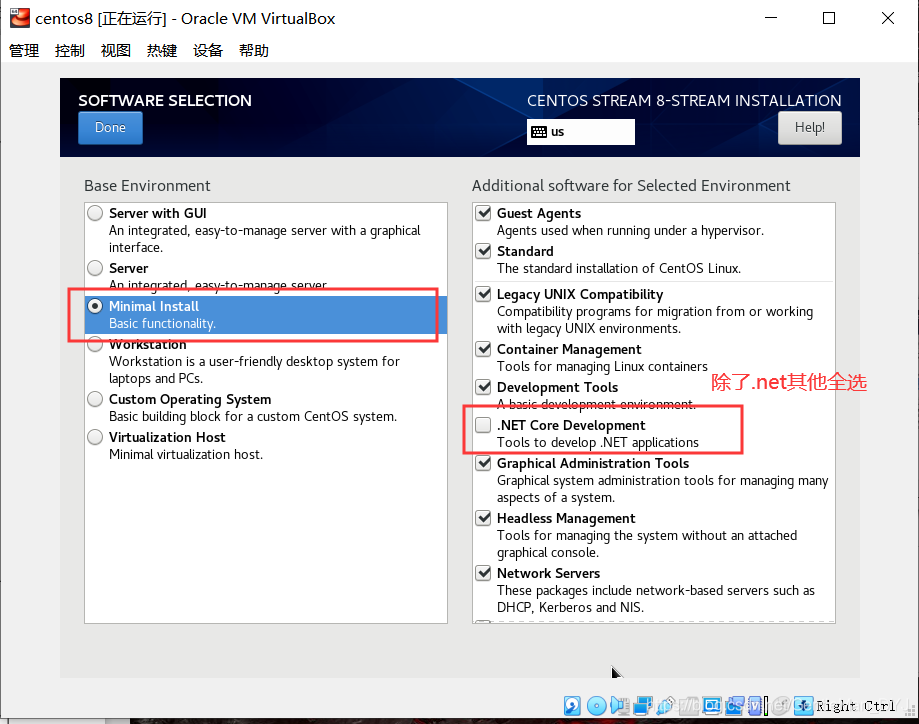The image size is (919, 724).
Task: Click the USB devices status icon
Action: 665,705
